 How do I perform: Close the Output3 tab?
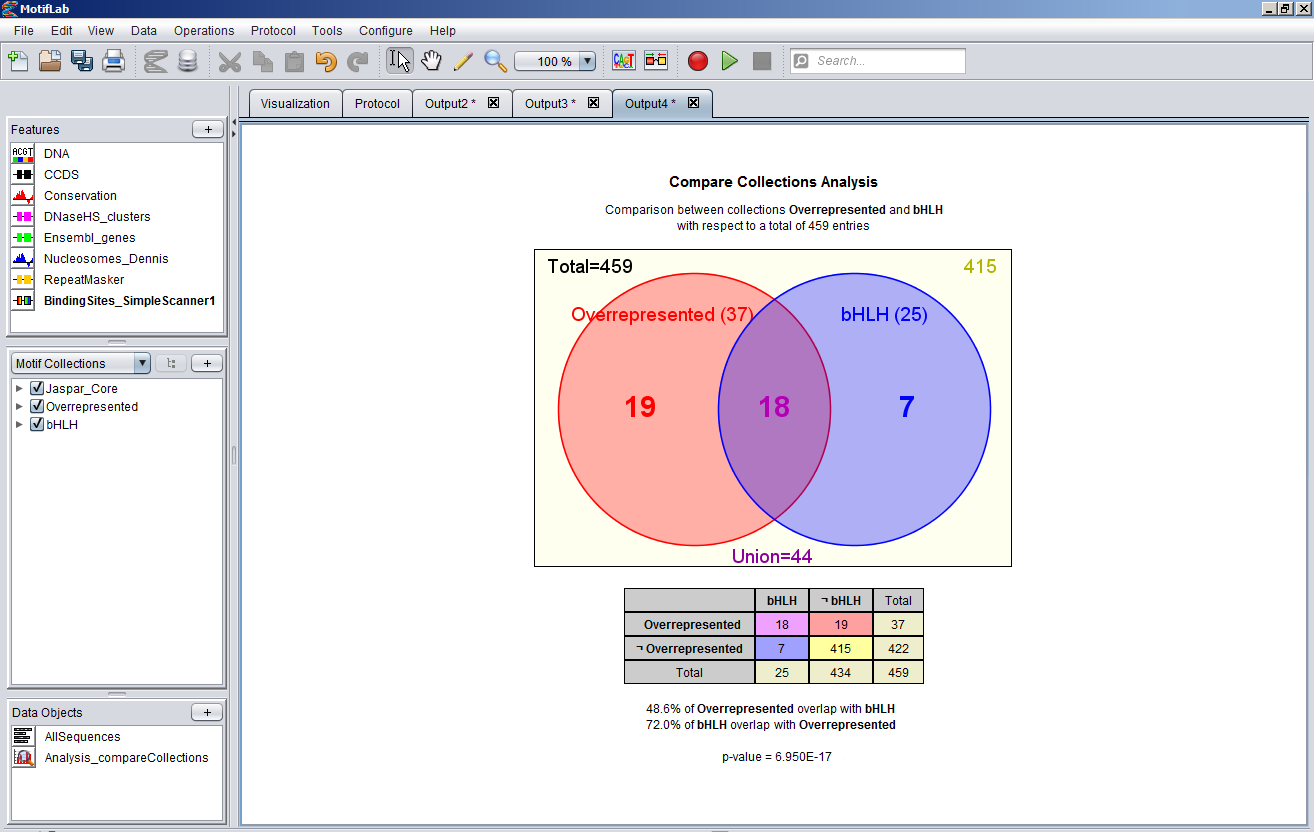coord(593,103)
